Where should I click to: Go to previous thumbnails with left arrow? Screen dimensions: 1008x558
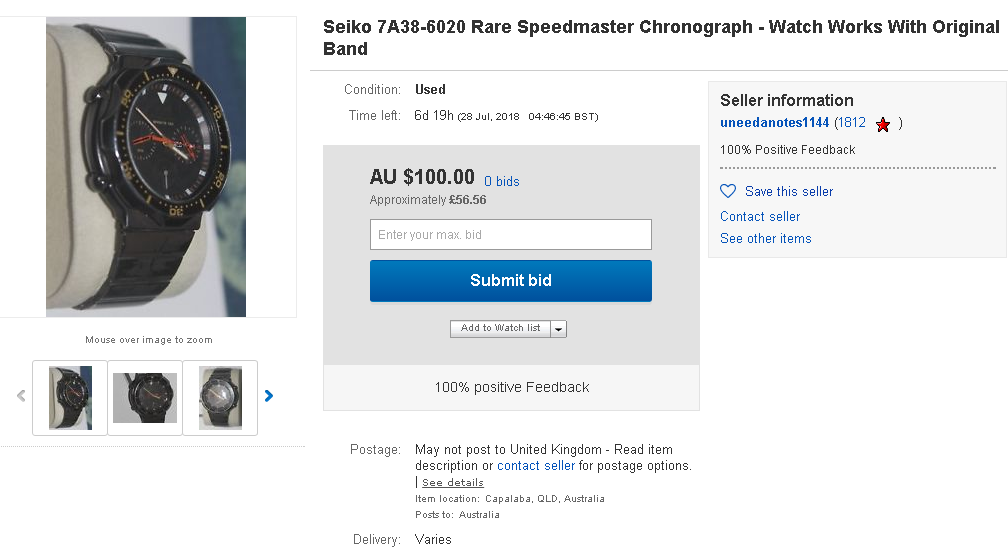point(21,396)
